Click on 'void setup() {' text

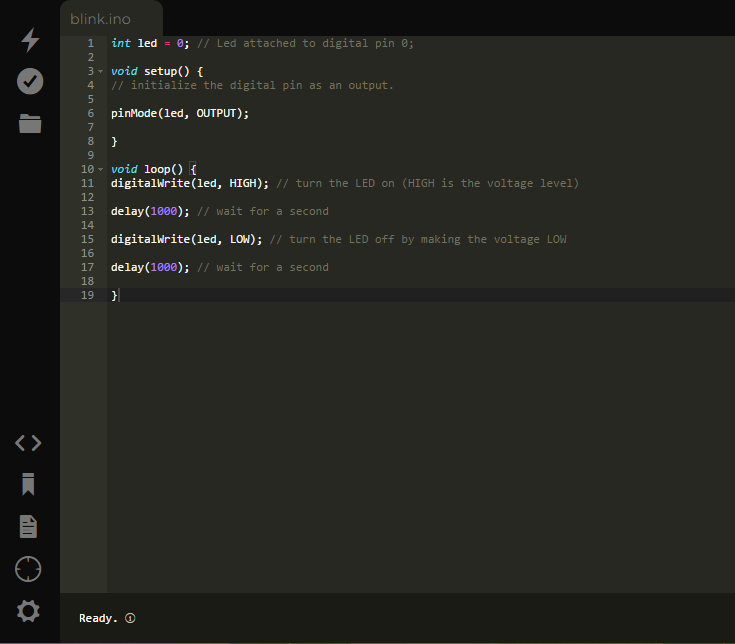pyautogui.click(x=157, y=71)
